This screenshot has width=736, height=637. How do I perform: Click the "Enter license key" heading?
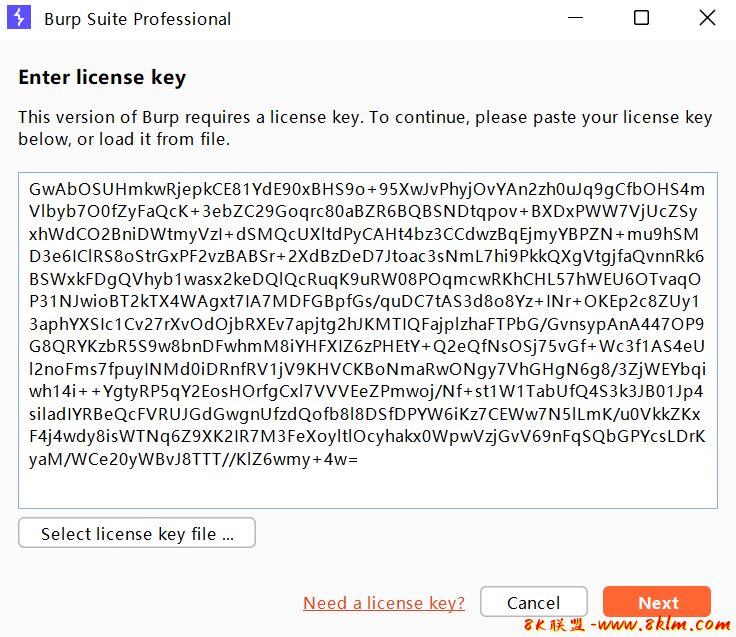102,78
